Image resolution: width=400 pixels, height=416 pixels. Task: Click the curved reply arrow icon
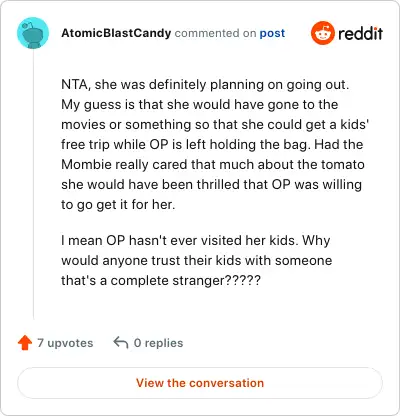pos(121,342)
